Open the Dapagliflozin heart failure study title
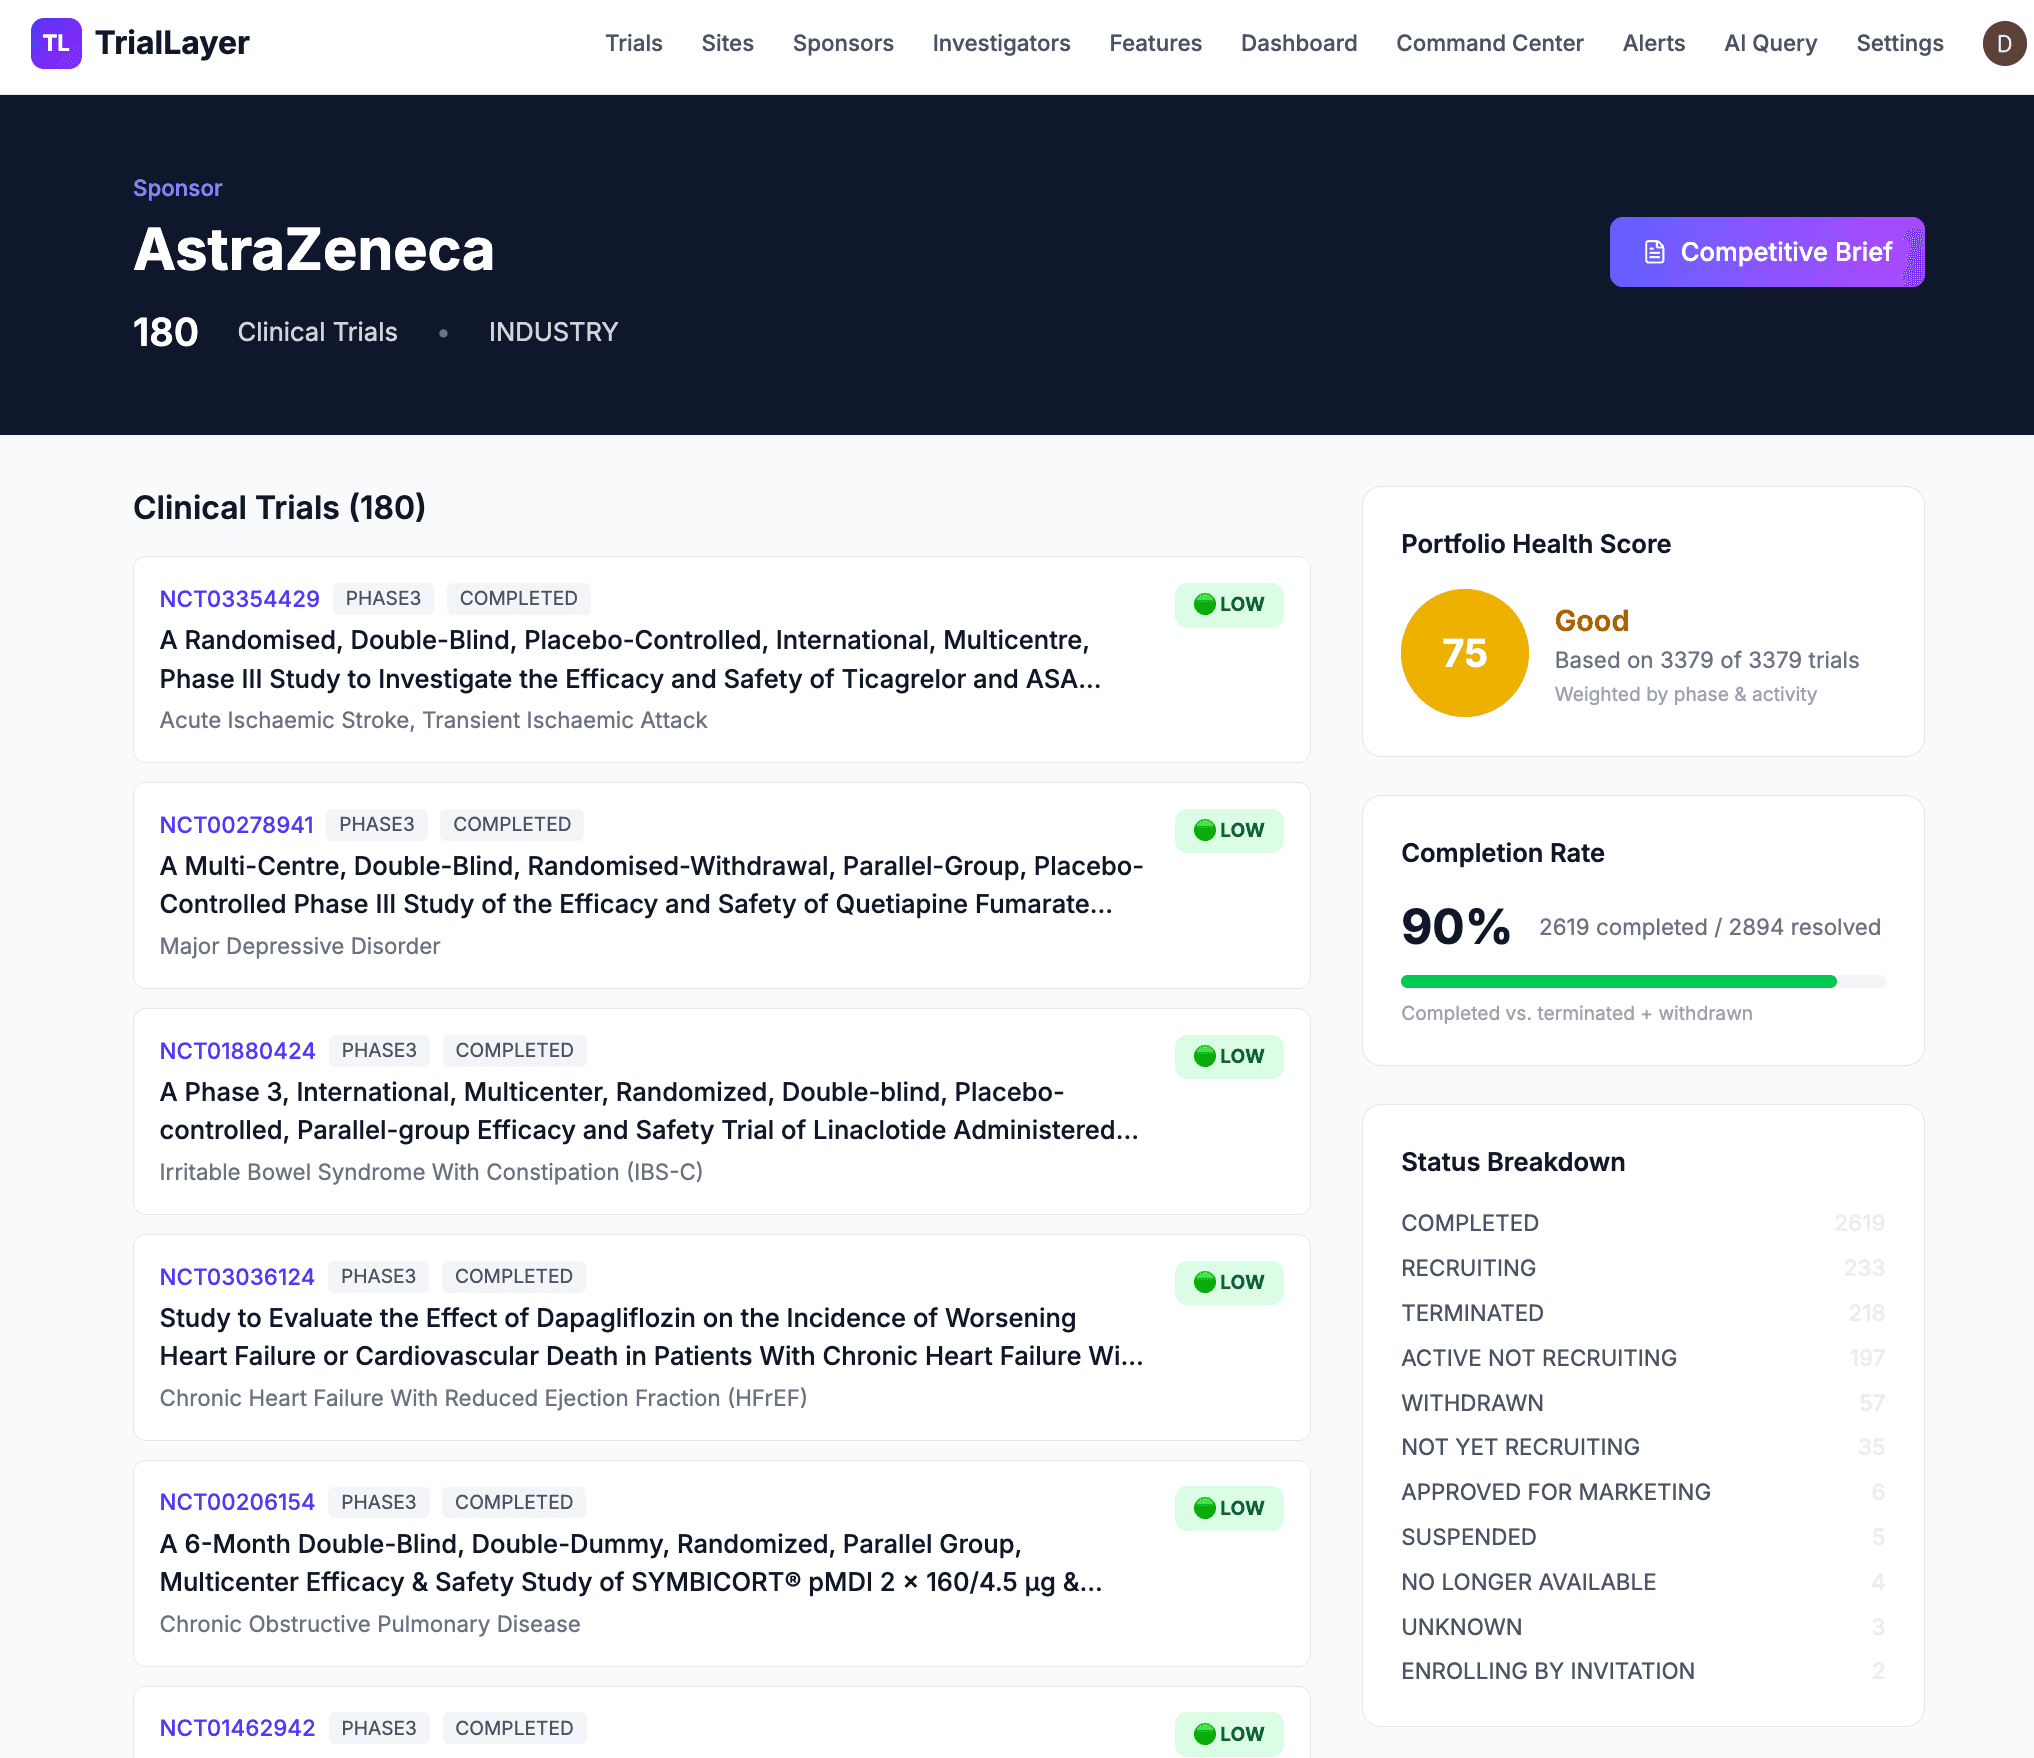The height and width of the screenshot is (1758, 2034). click(651, 1337)
